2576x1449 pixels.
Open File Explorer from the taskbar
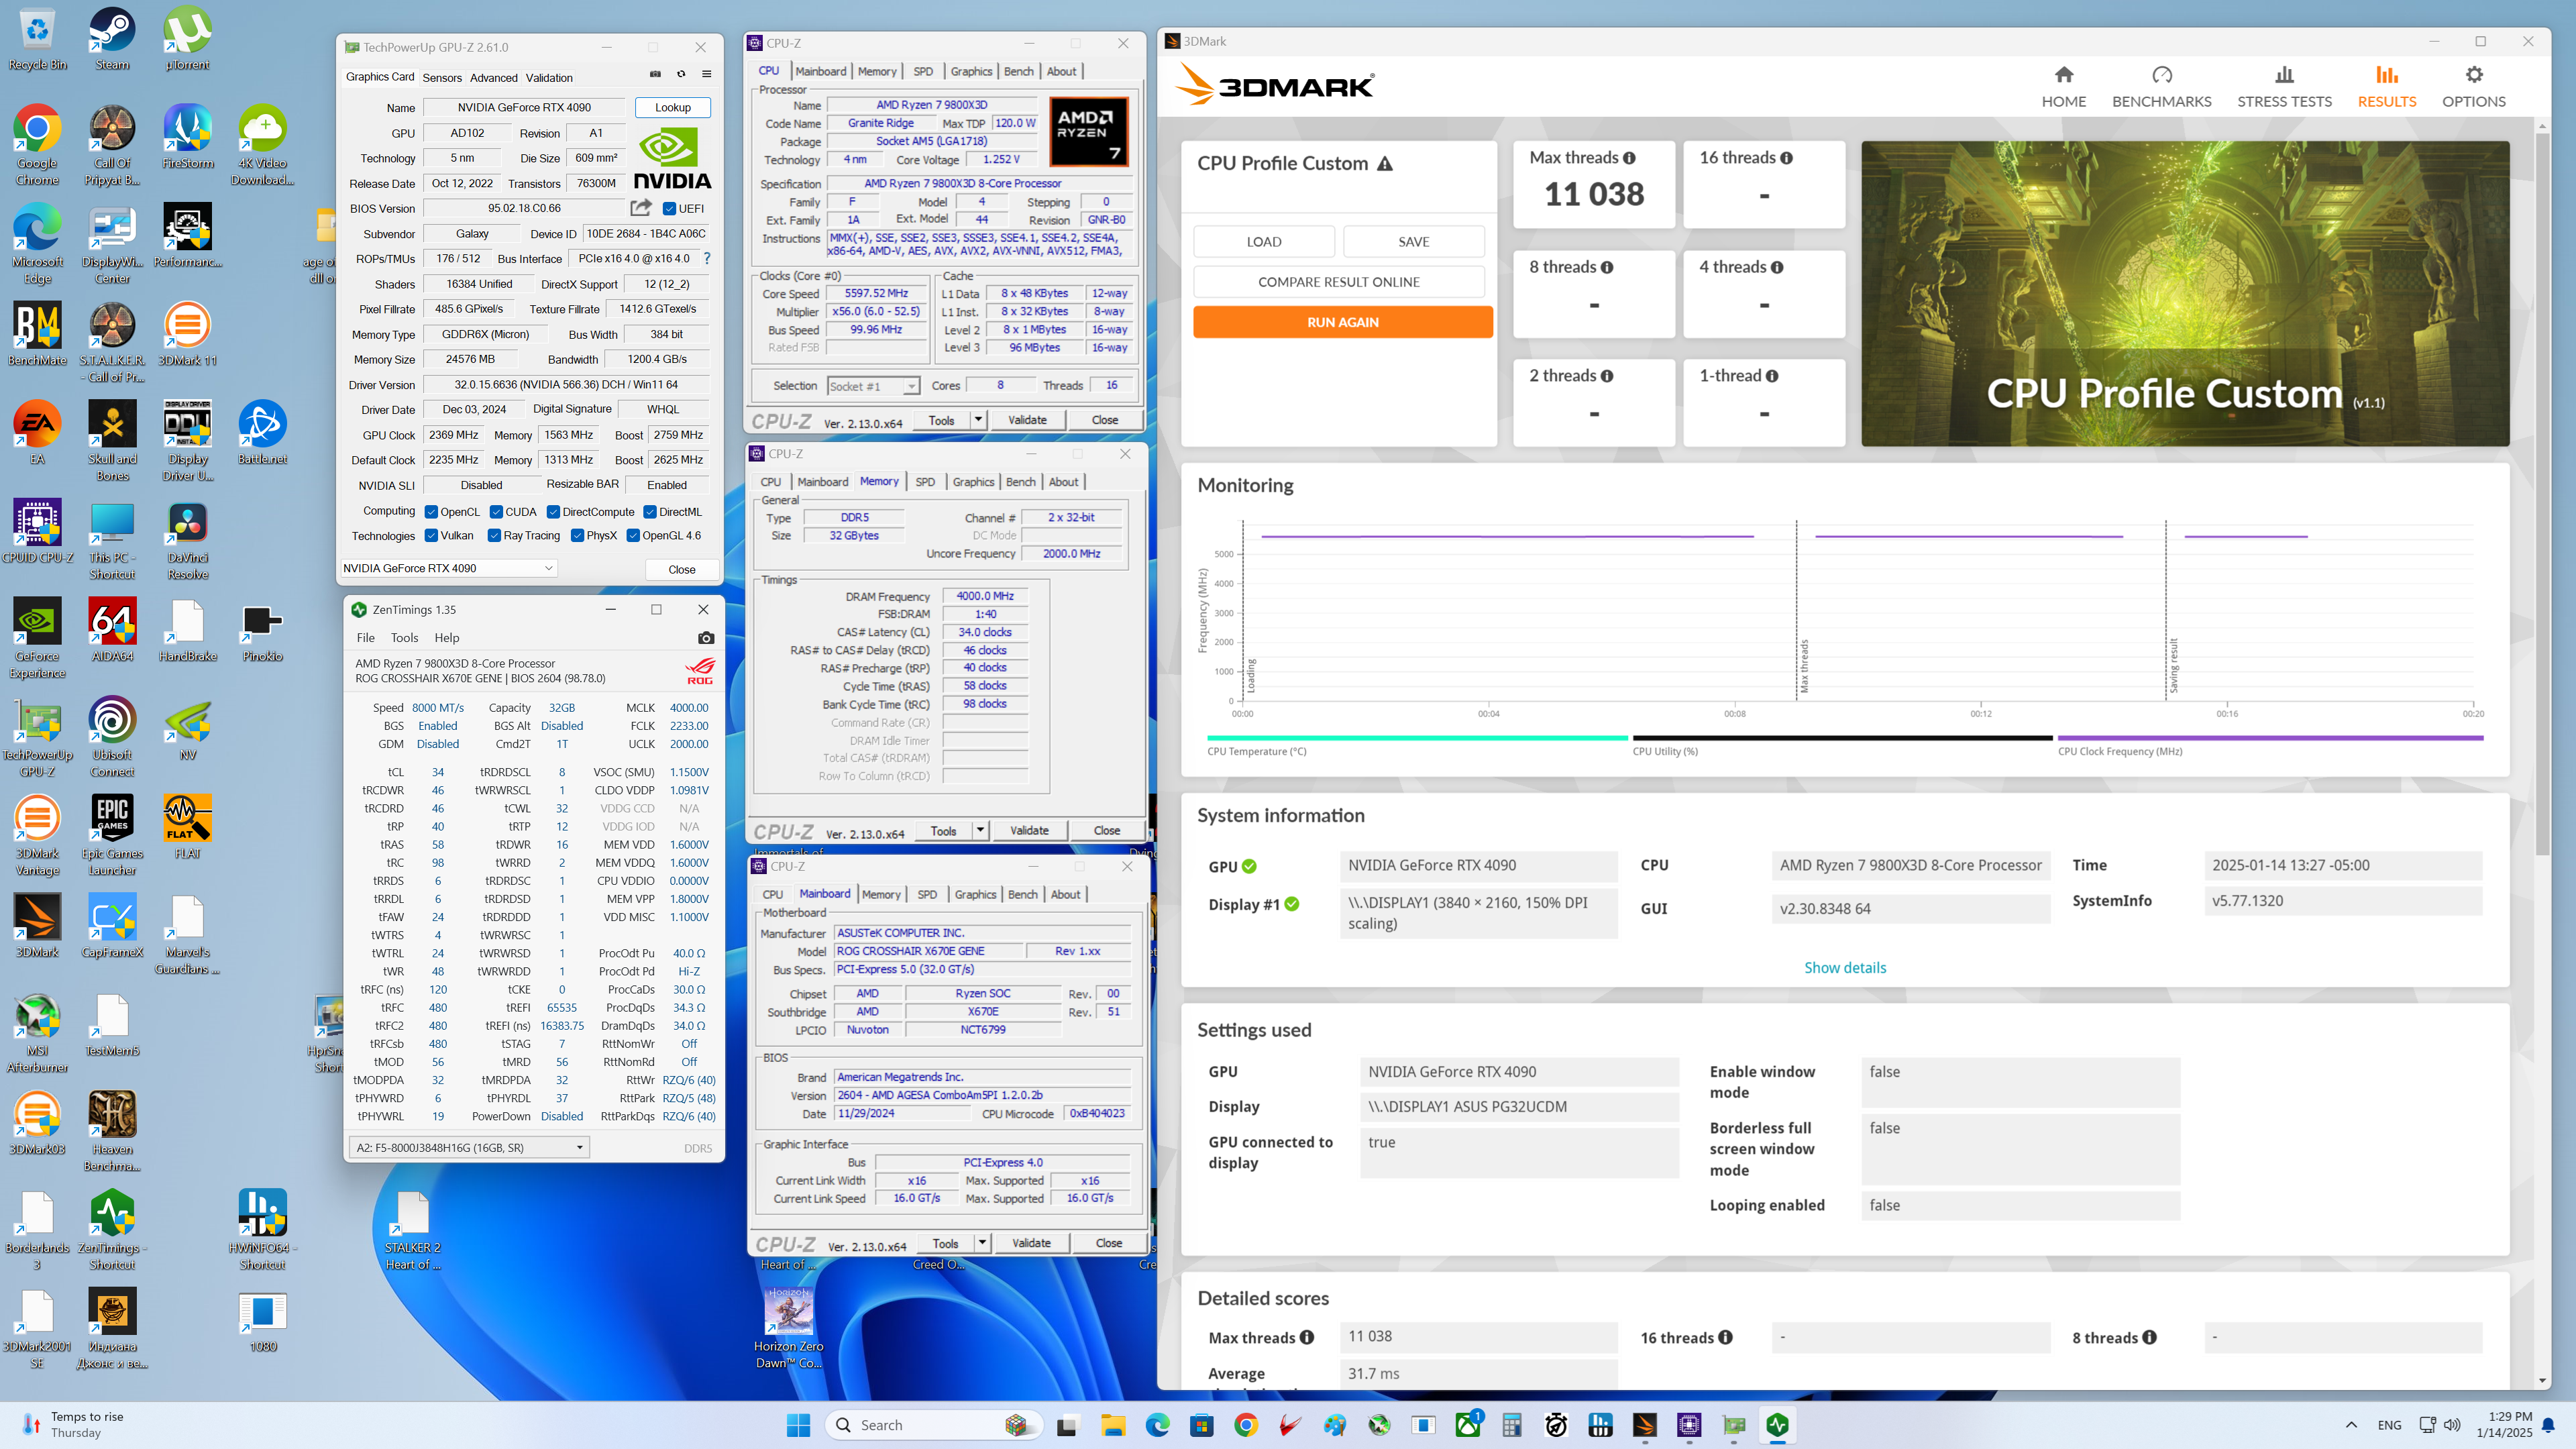(1112, 1425)
